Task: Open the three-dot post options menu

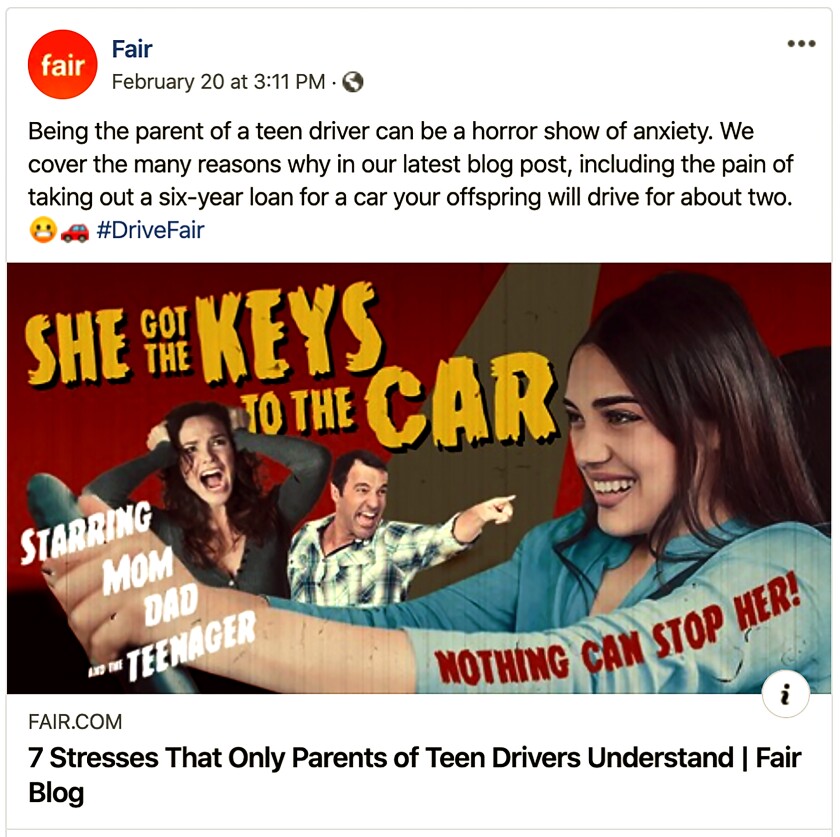Action: [x=801, y=43]
